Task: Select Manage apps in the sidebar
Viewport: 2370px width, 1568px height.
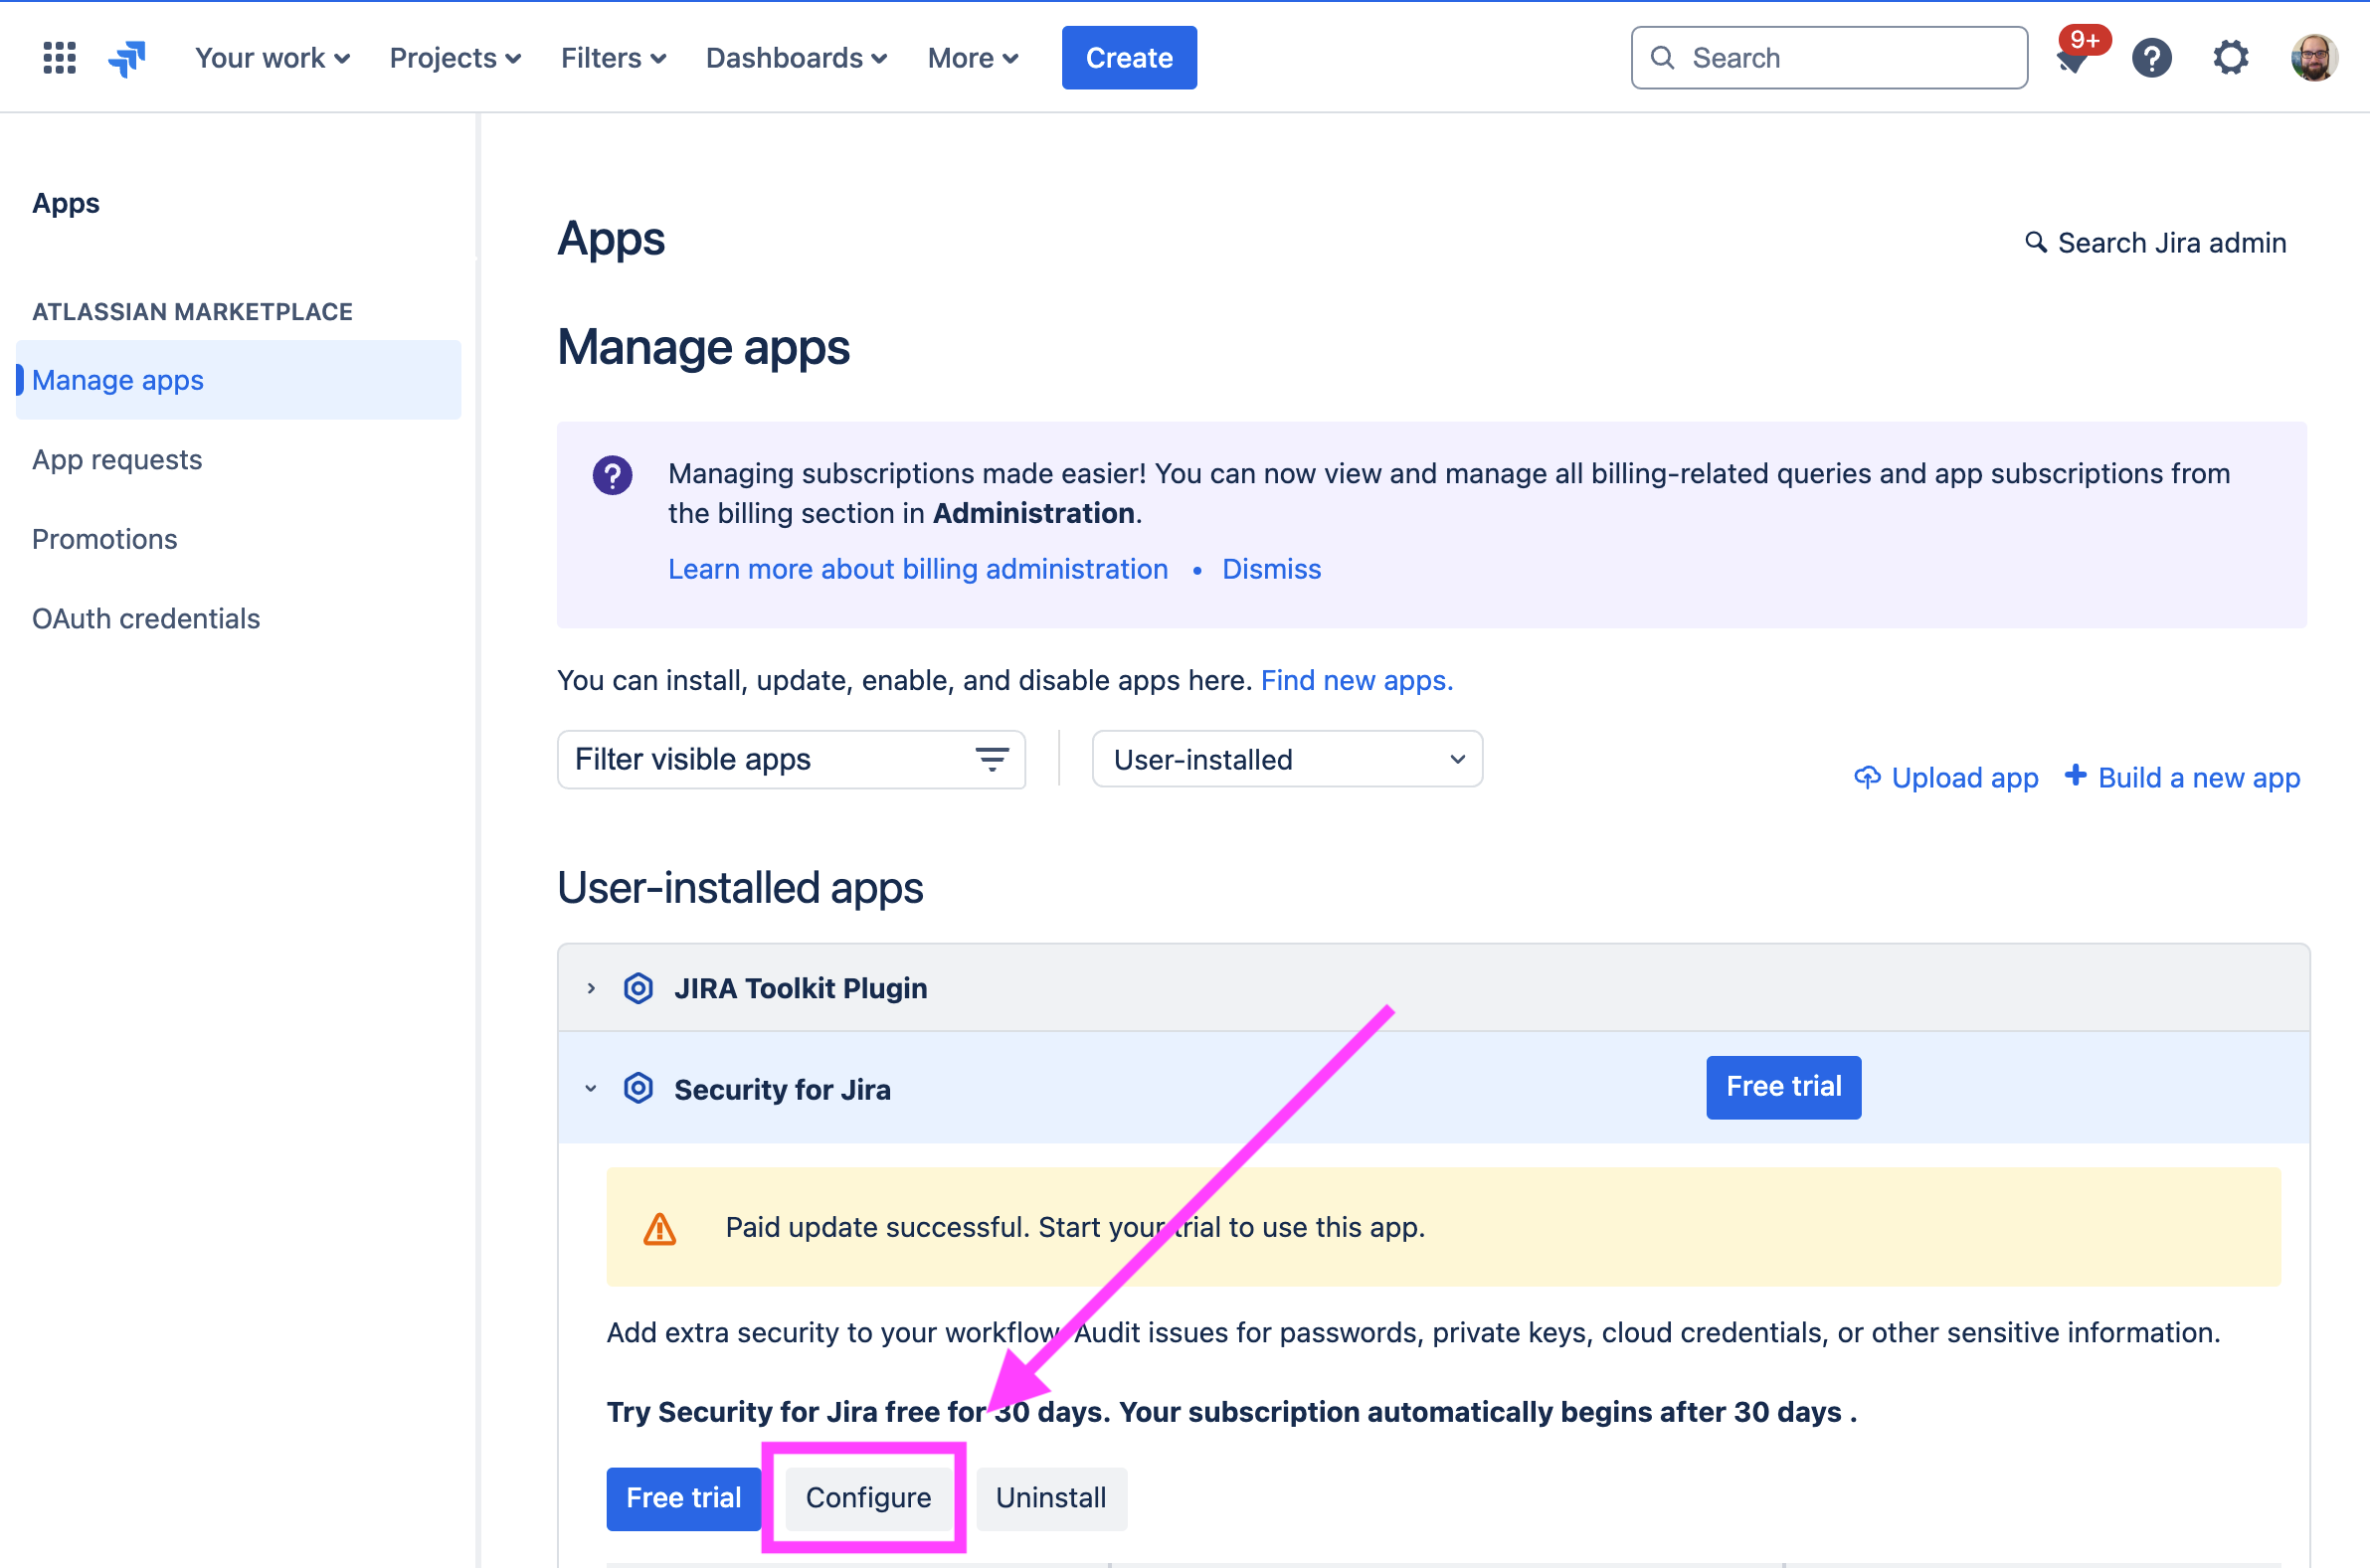Action: pos(238,380)
